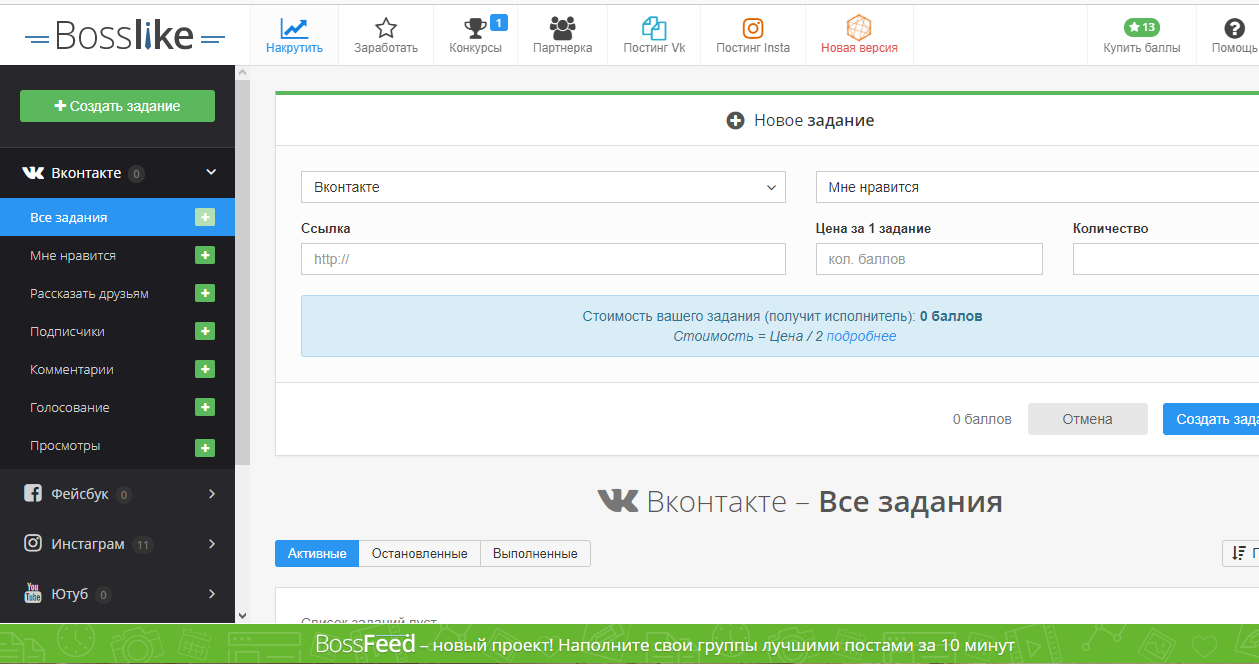Click the plus circle beside Новое задание
This screenshot has width=1259, height=664.
735,120
